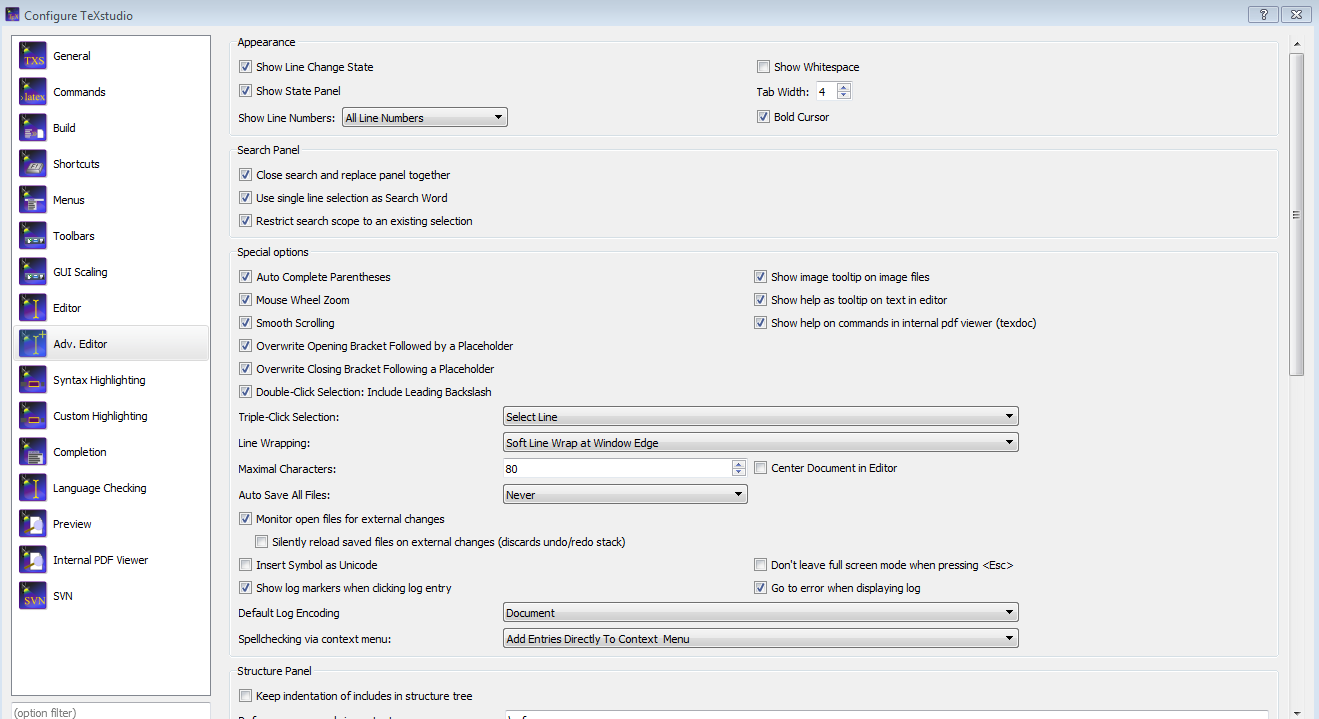This screenshot has height=719, width=1319.
Task: Disable Auto Complete Parentheses
Action: coord(246,277)
